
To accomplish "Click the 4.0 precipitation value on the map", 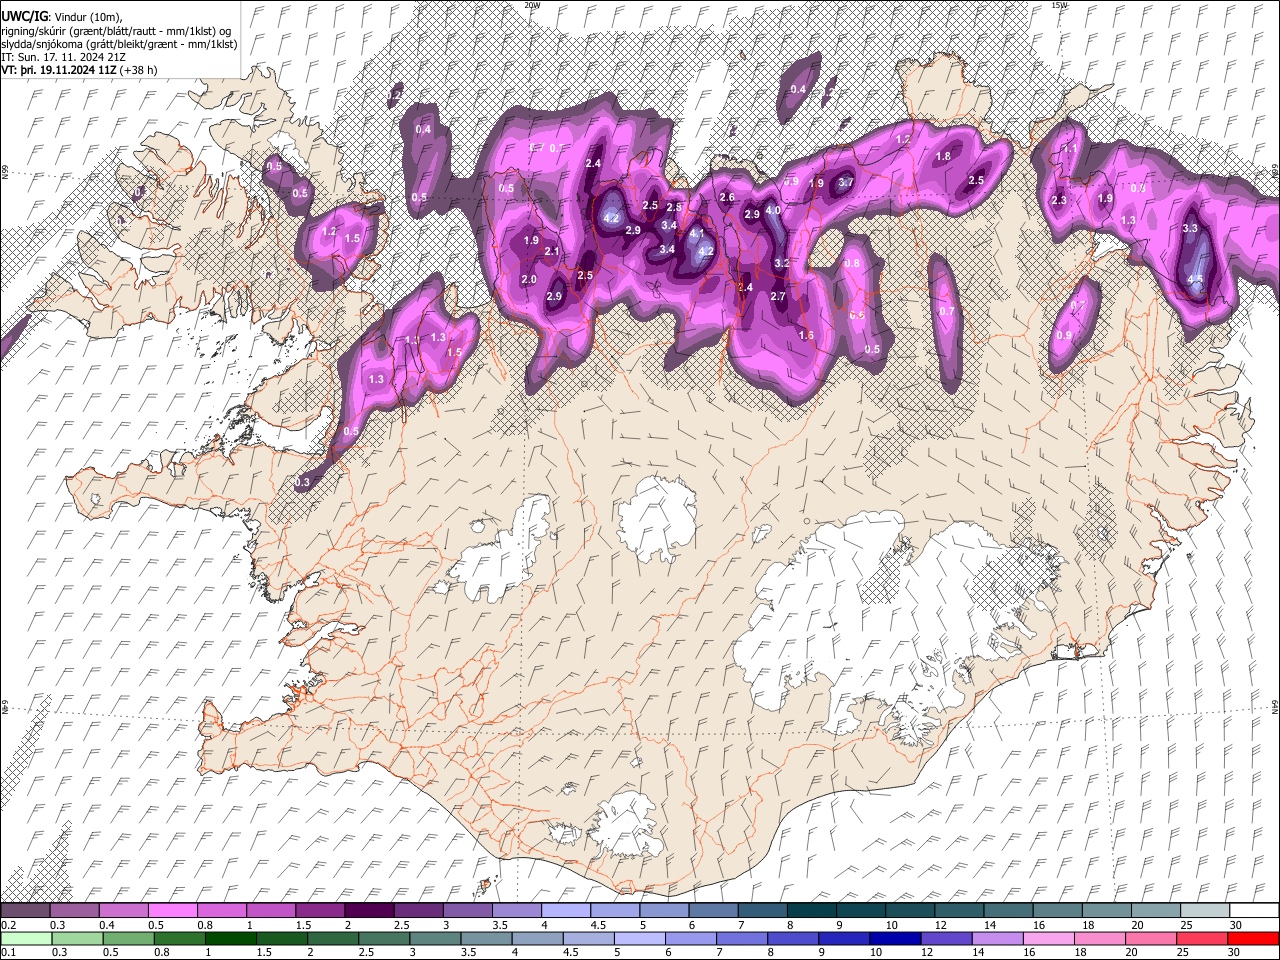I will tap(773, 211).
